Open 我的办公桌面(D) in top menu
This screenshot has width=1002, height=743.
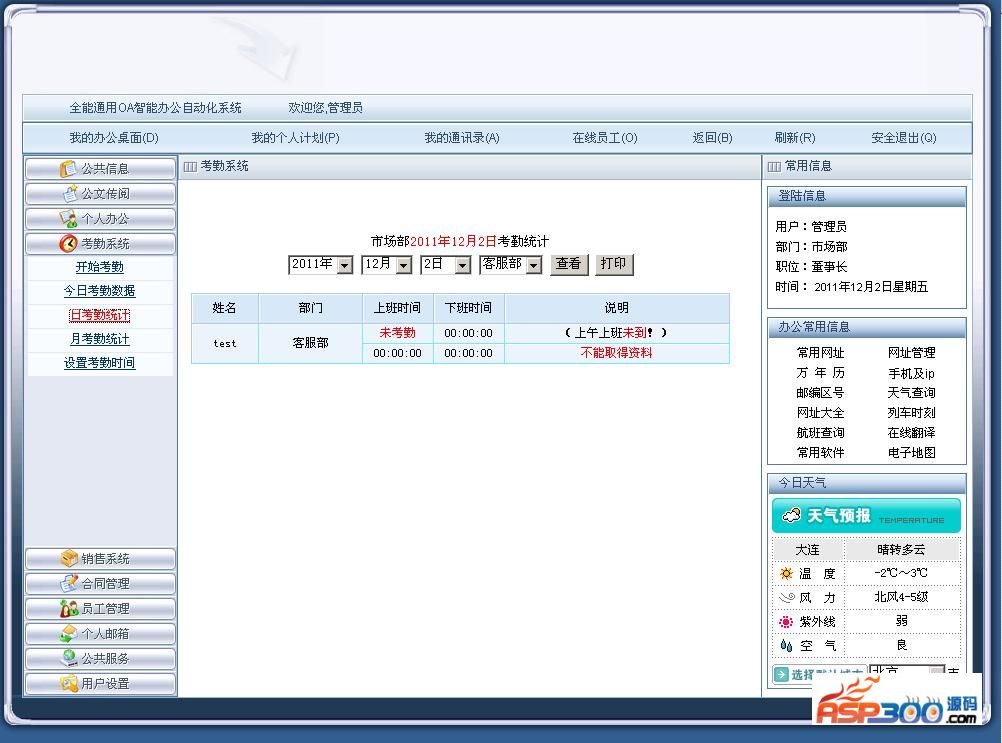pyautogui.click(x=114, y=138)
